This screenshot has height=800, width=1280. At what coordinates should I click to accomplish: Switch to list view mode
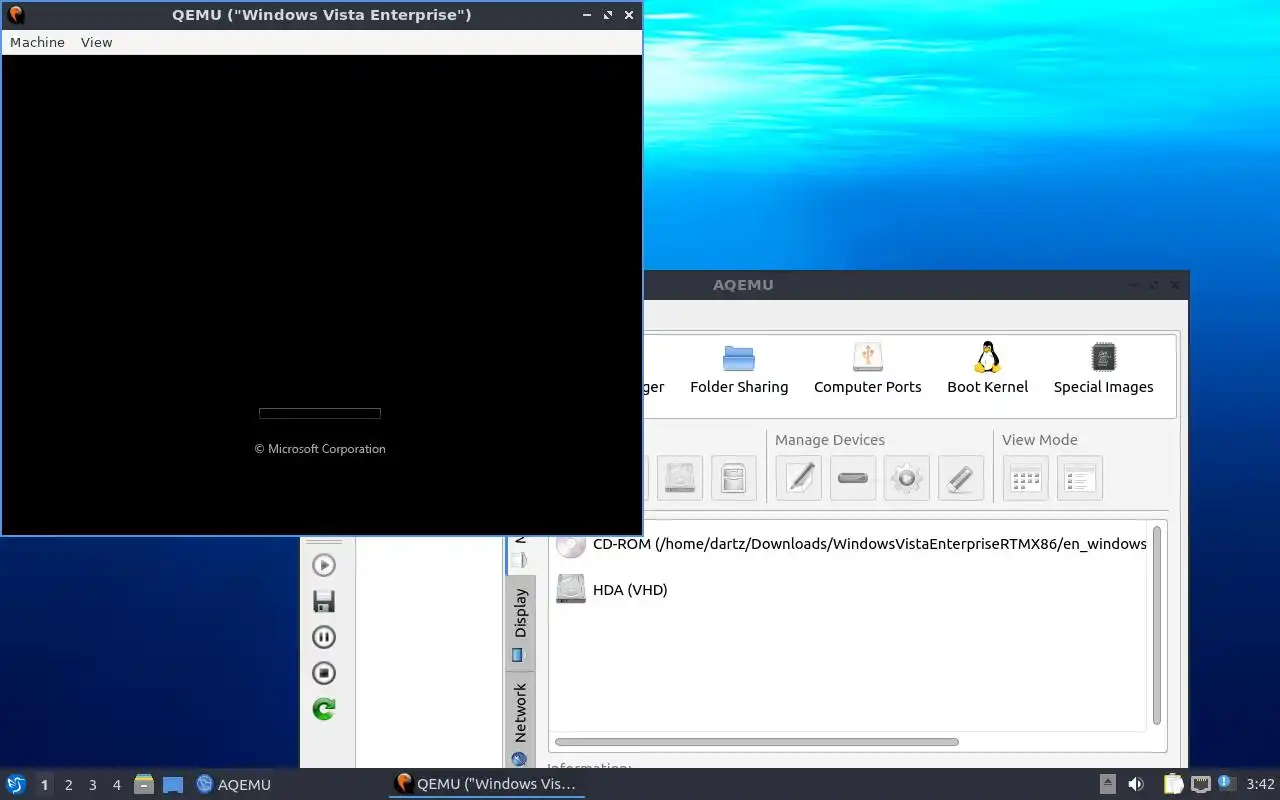pyautogui.click(x=1080, y=478)
